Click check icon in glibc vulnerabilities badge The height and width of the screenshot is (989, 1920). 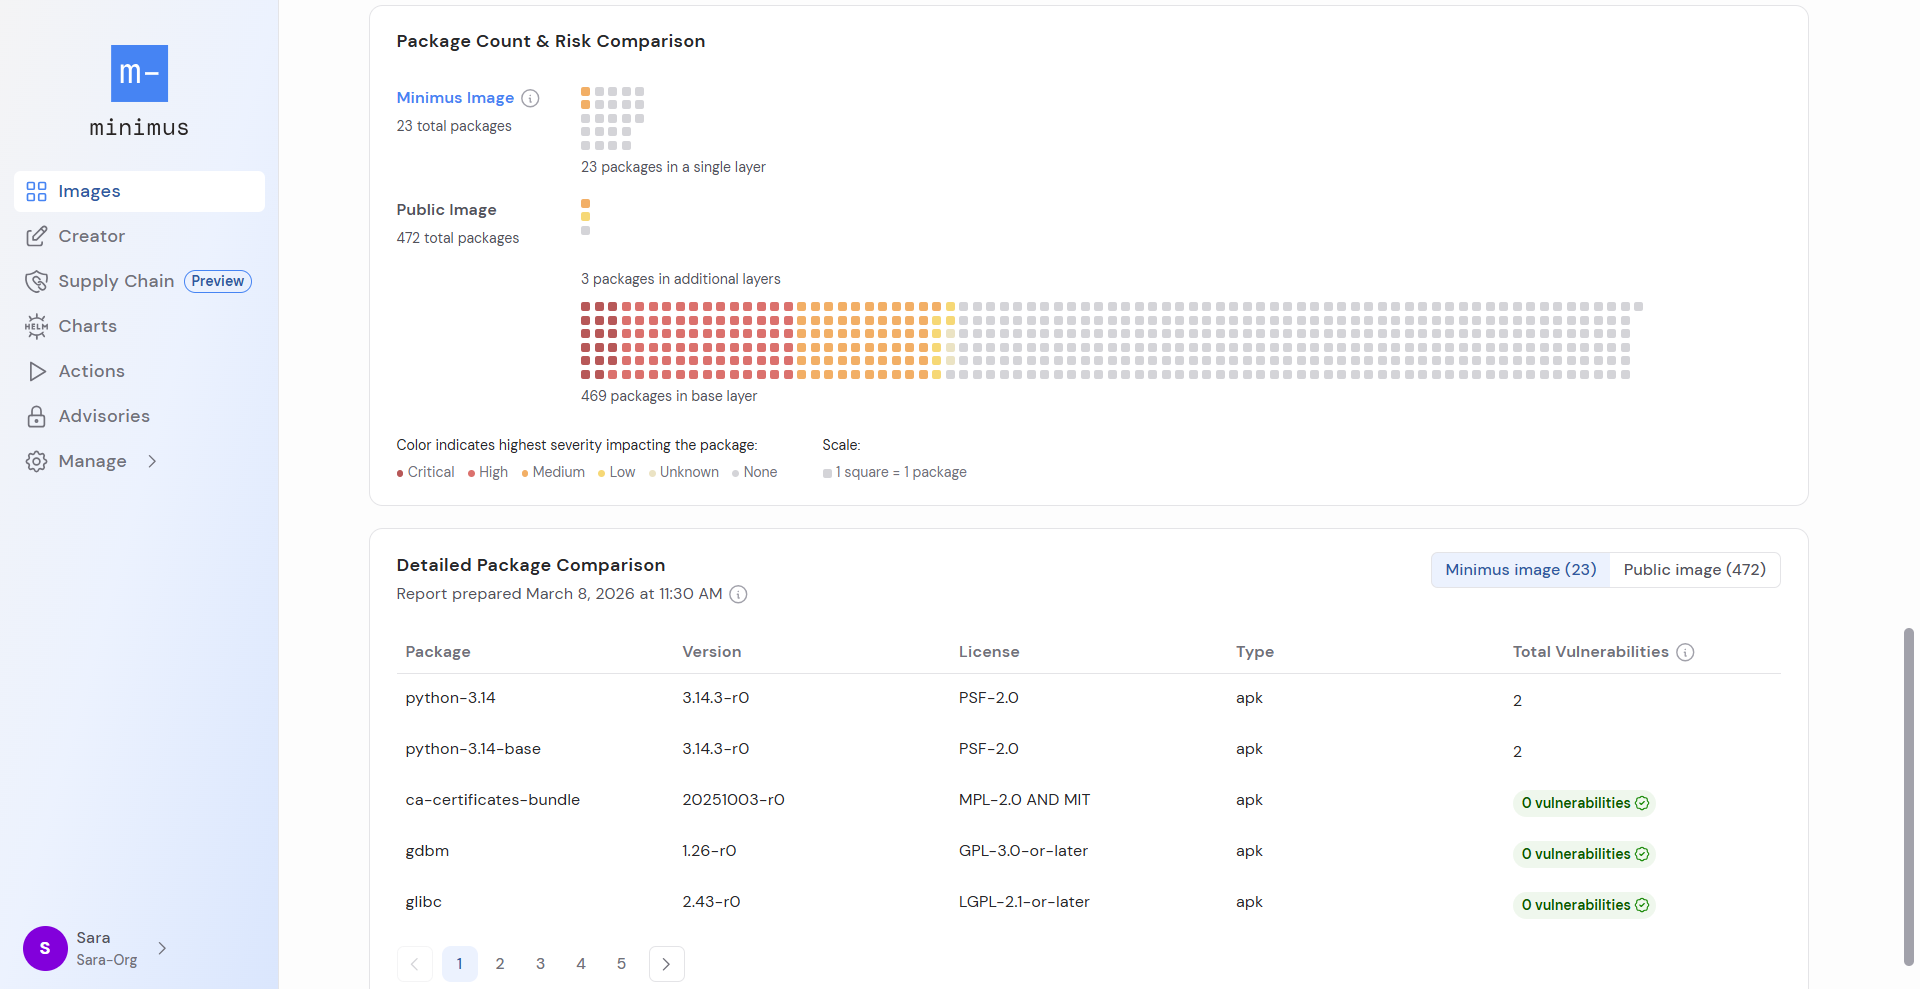[1642, 905]
